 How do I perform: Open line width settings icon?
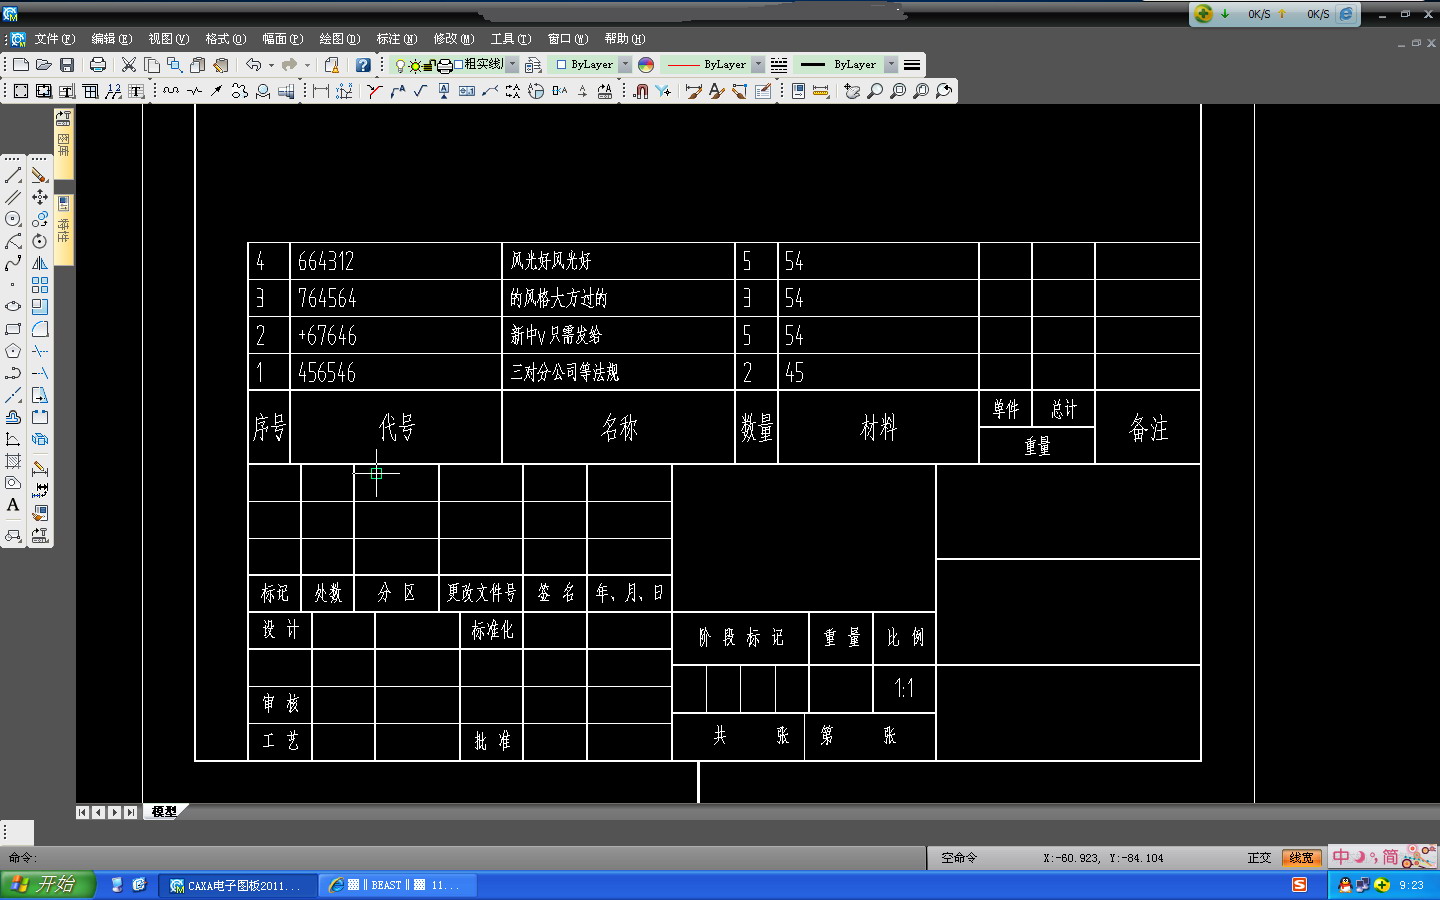[912, 65]
